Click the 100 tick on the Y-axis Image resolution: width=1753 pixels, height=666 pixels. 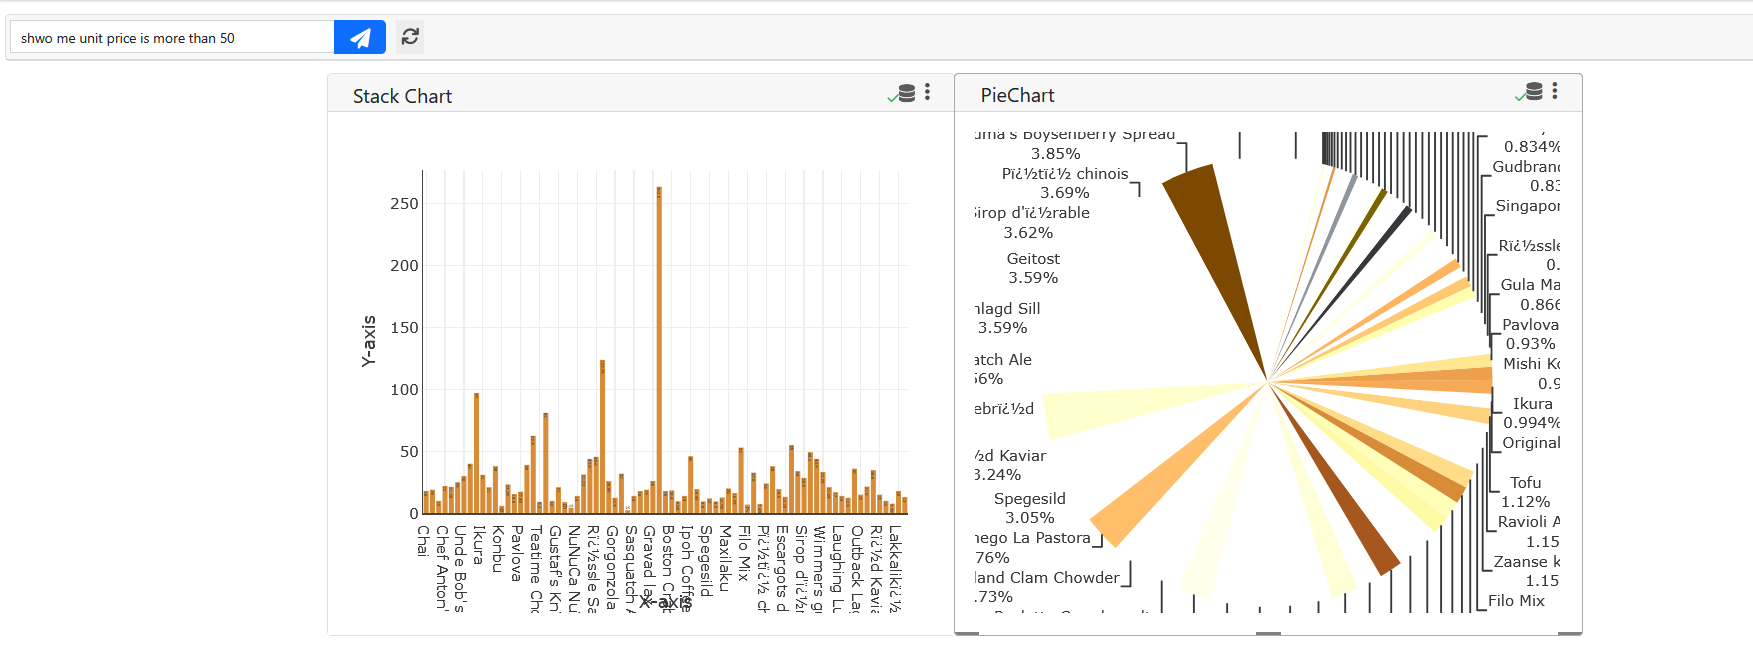pyautogui.click(x=404, y=390)
